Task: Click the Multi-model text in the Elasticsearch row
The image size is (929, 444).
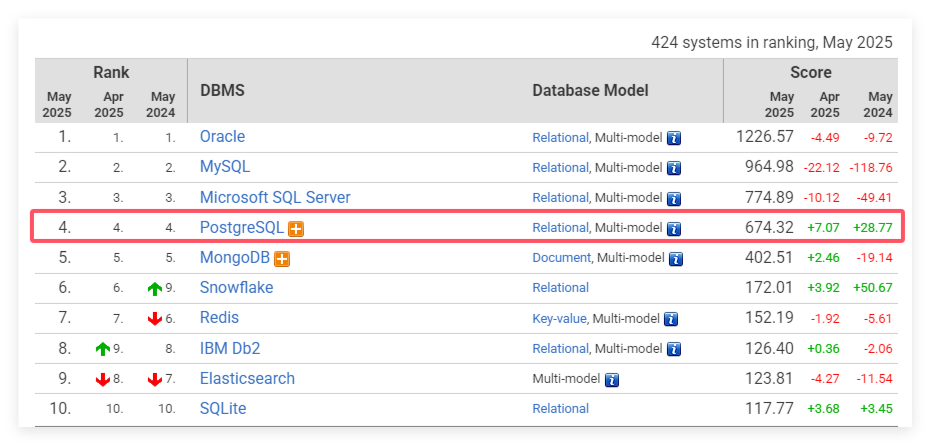Action: point(566,379)
